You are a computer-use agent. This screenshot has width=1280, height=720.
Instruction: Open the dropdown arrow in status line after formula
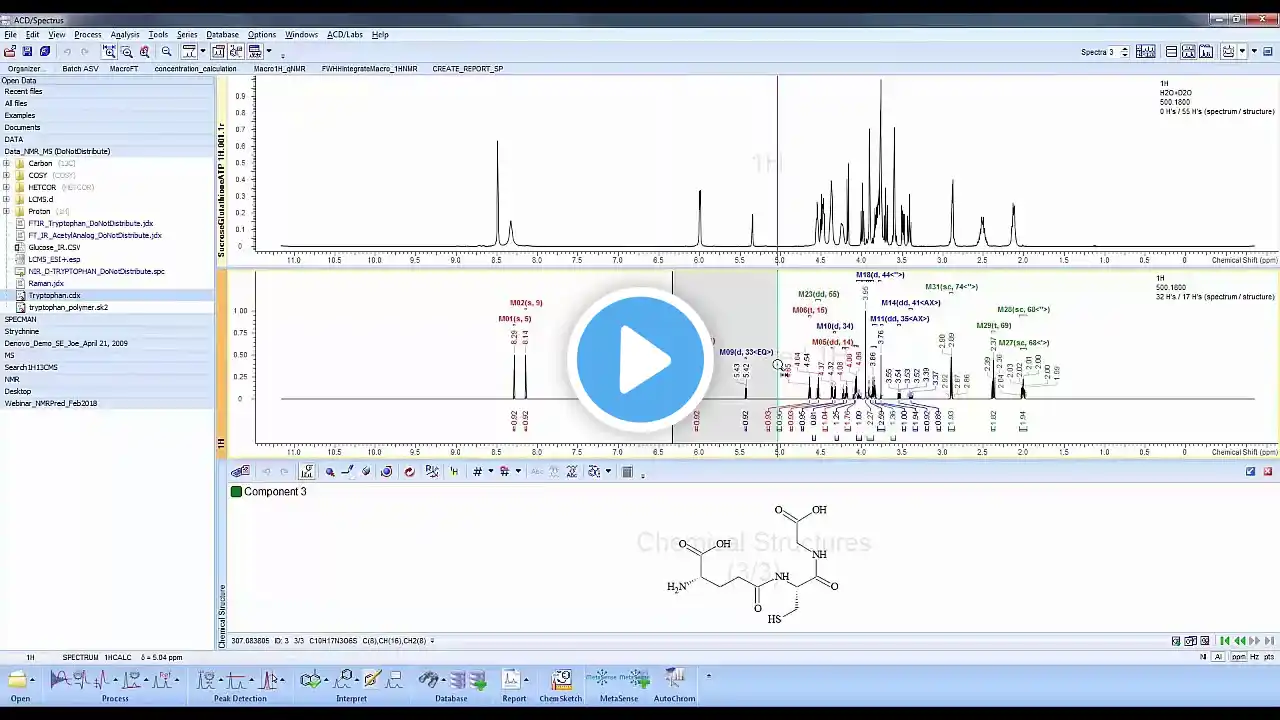[432, 641]
